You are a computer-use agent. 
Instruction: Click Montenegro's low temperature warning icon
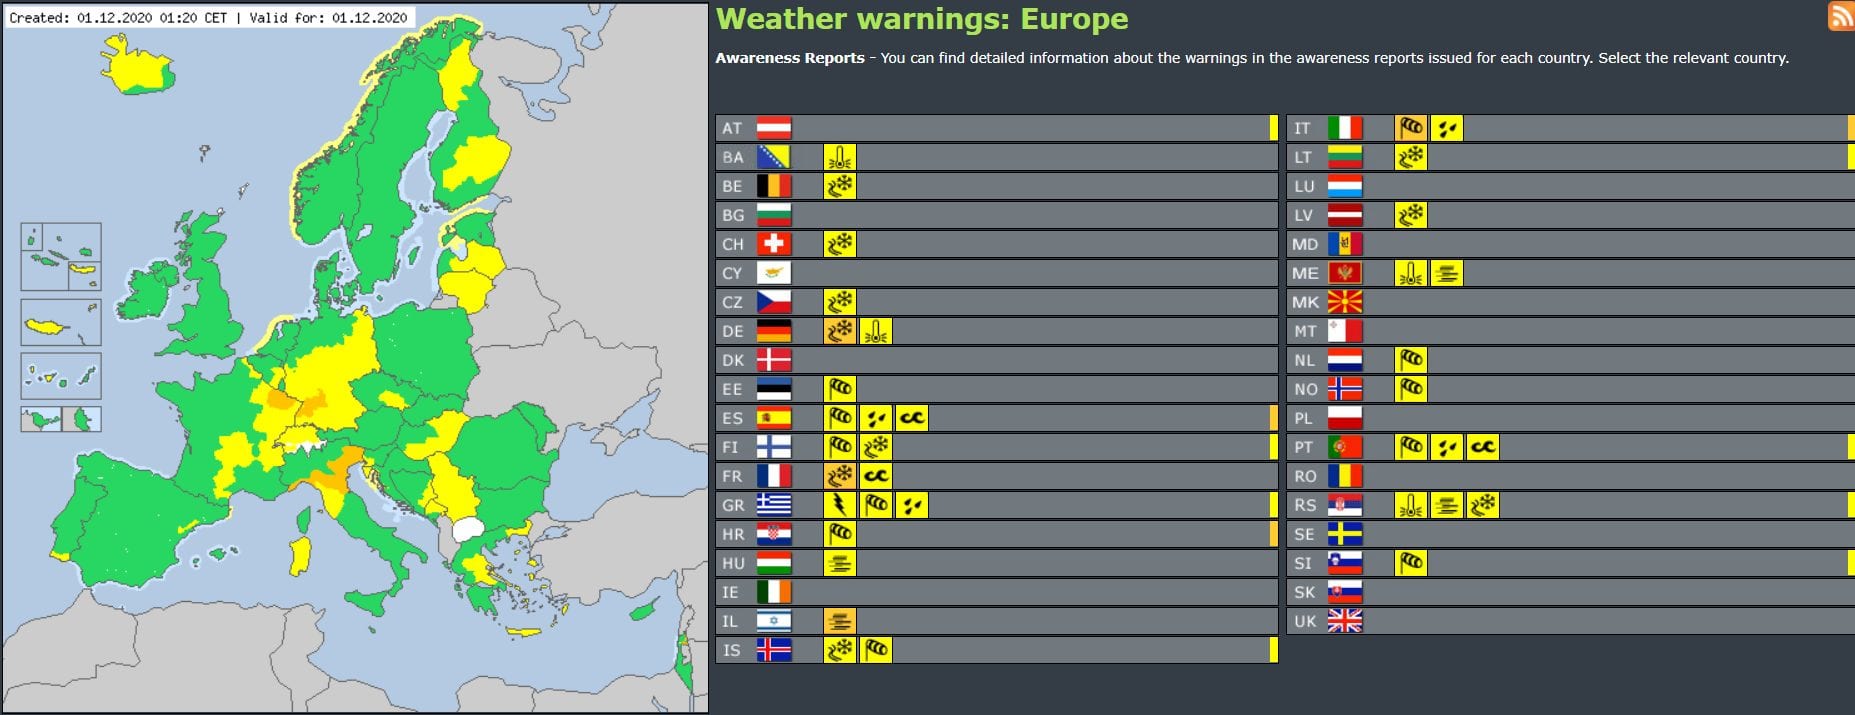tap(1411, 273)
